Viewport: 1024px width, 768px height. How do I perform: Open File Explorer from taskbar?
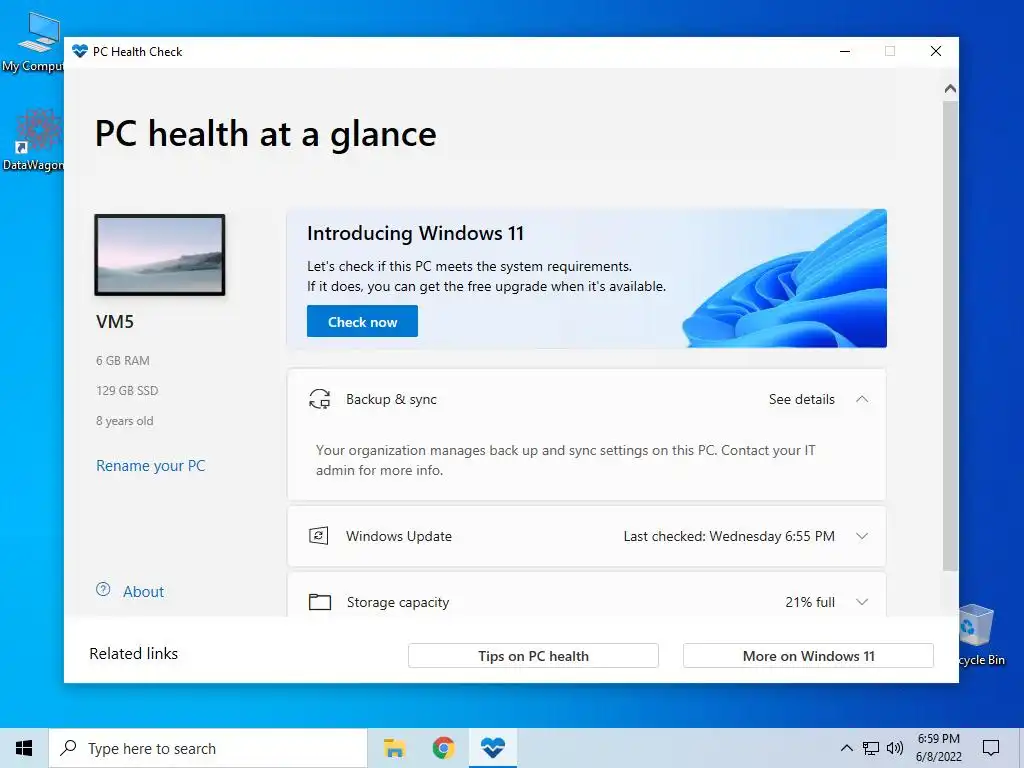[x=394, y=748]
